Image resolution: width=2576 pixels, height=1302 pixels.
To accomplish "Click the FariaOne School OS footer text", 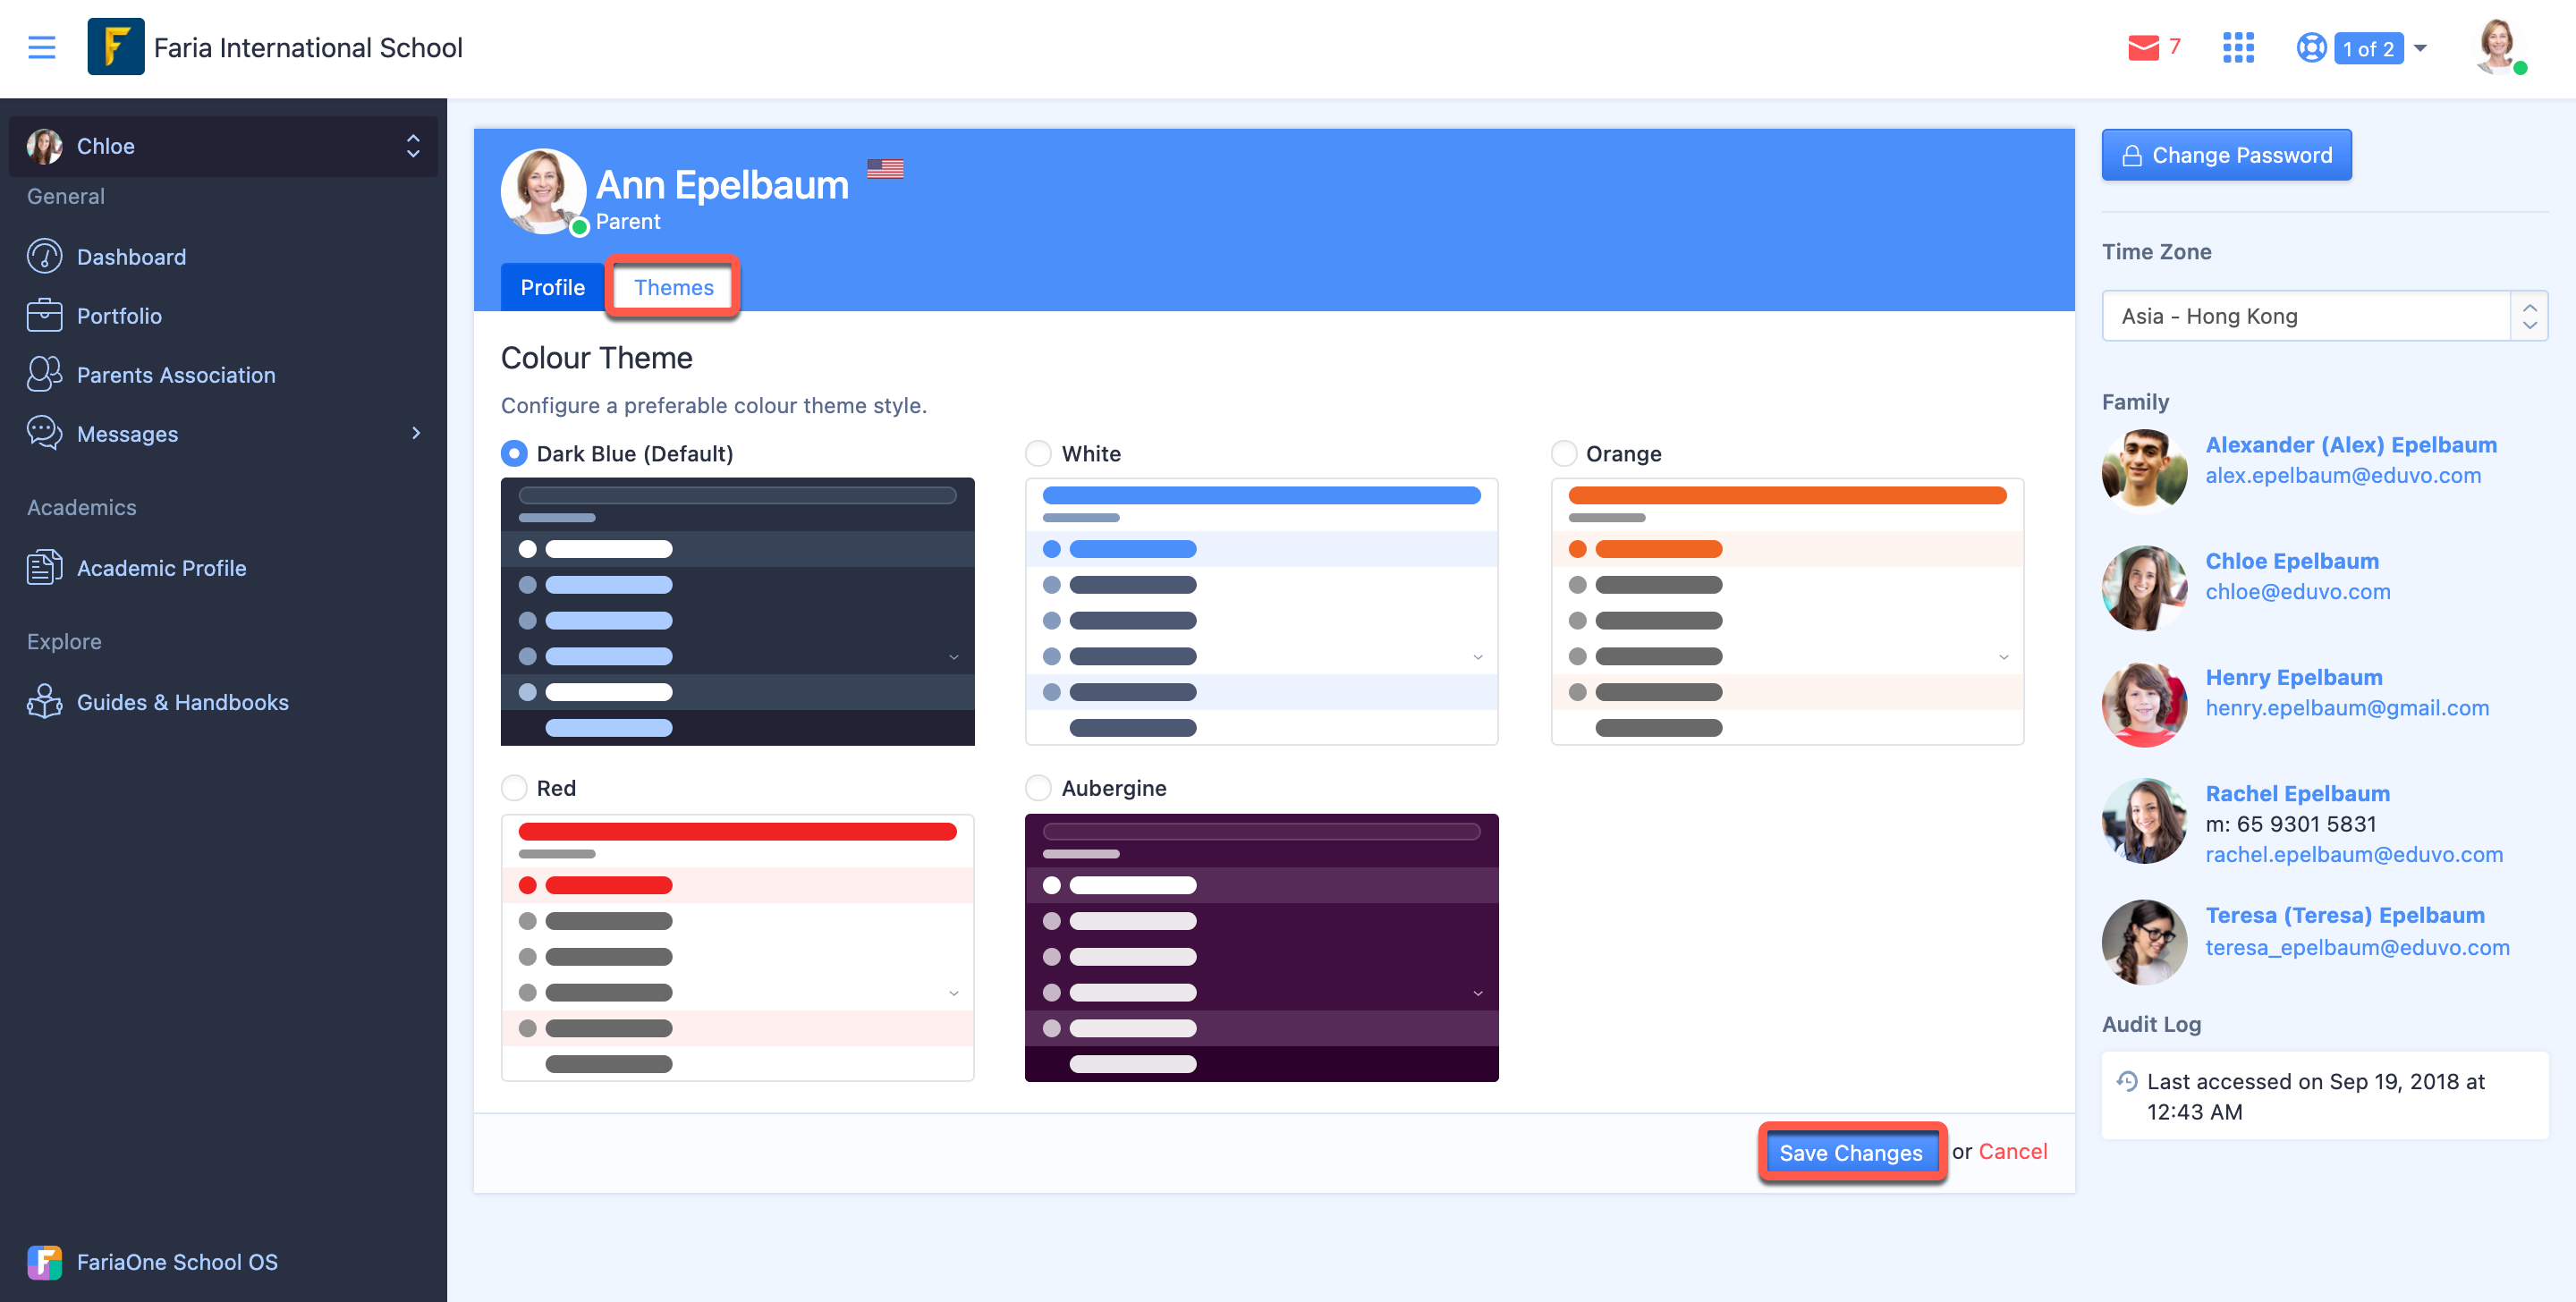I will [177, 1262].
